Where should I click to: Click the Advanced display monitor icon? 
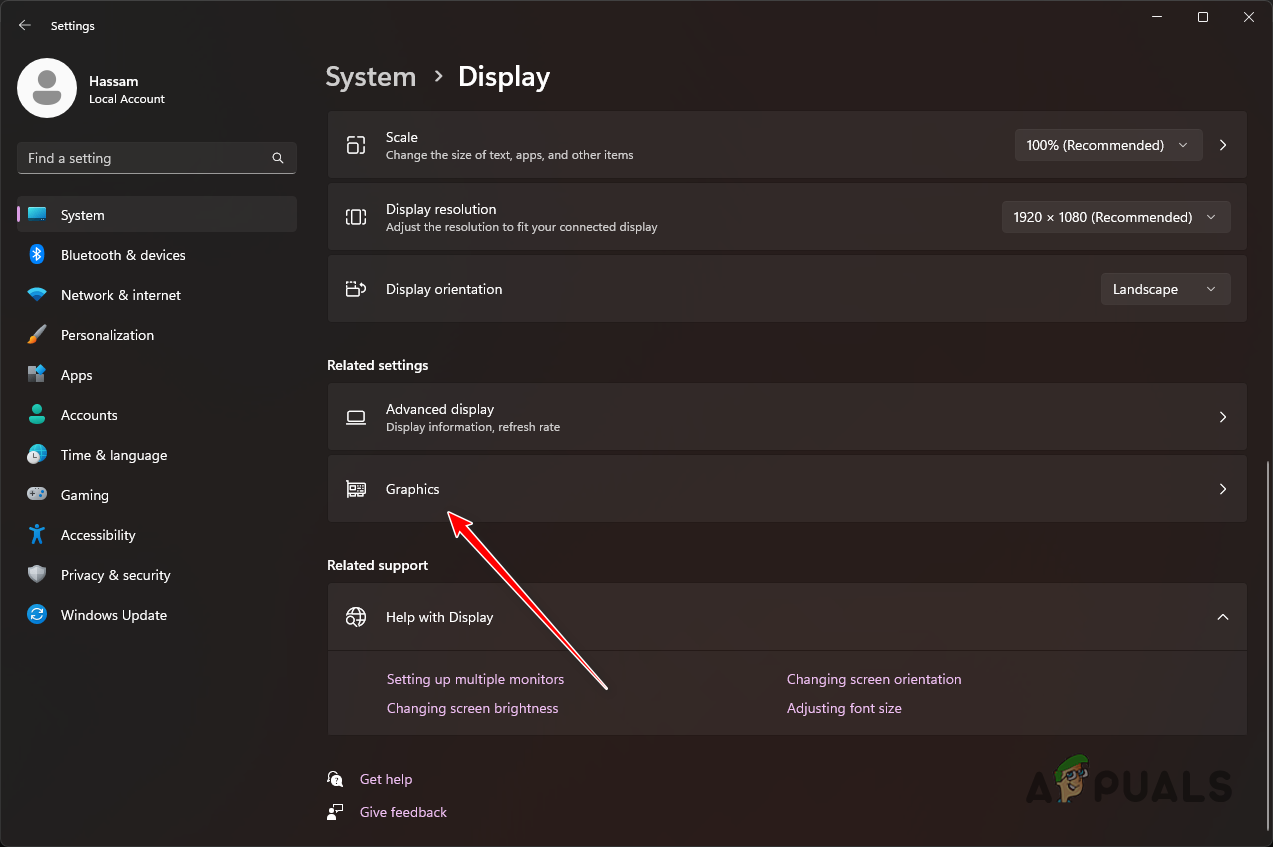pos(356,417)
